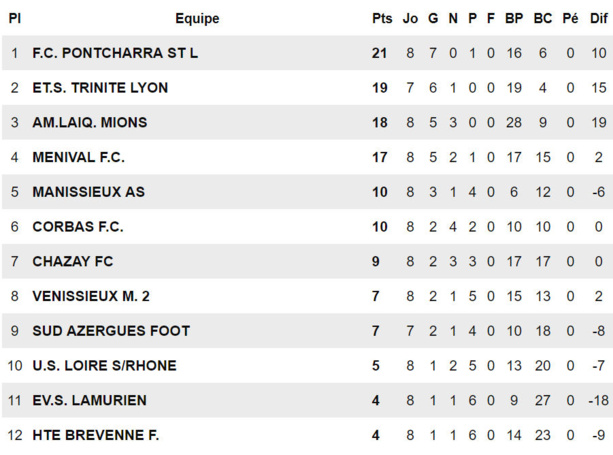Image resolution: width=613 pixels, height=455 pixels.
Task: Click the BC goals-against column header
Action: (x=542, y=18)
